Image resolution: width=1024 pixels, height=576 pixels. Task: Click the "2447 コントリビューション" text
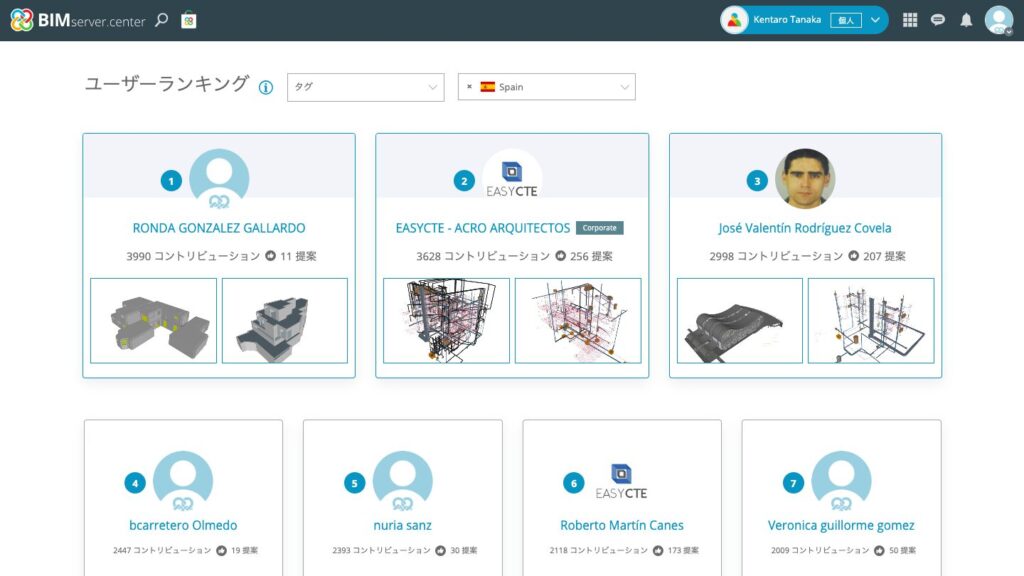tap(162, 551)
